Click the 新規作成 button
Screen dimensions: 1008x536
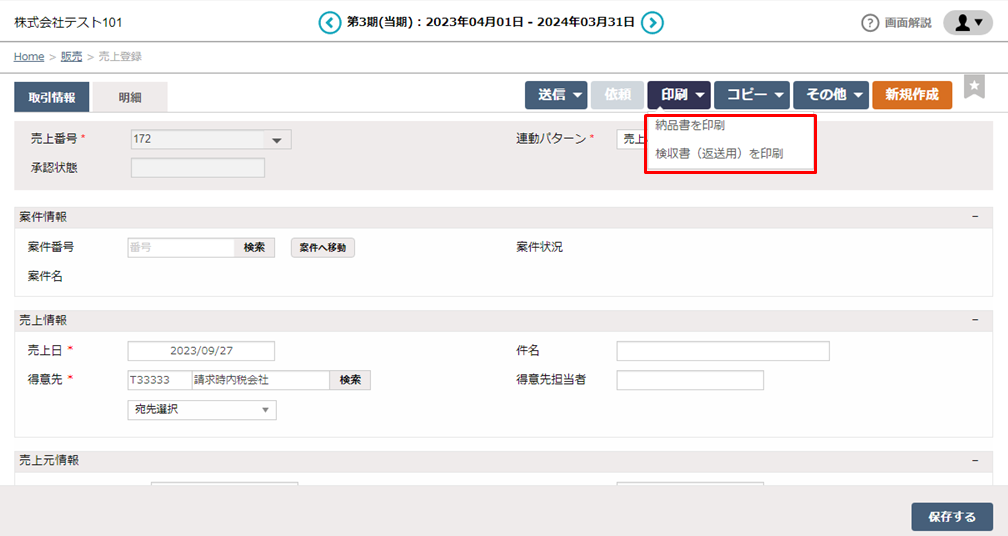point(911,95)
